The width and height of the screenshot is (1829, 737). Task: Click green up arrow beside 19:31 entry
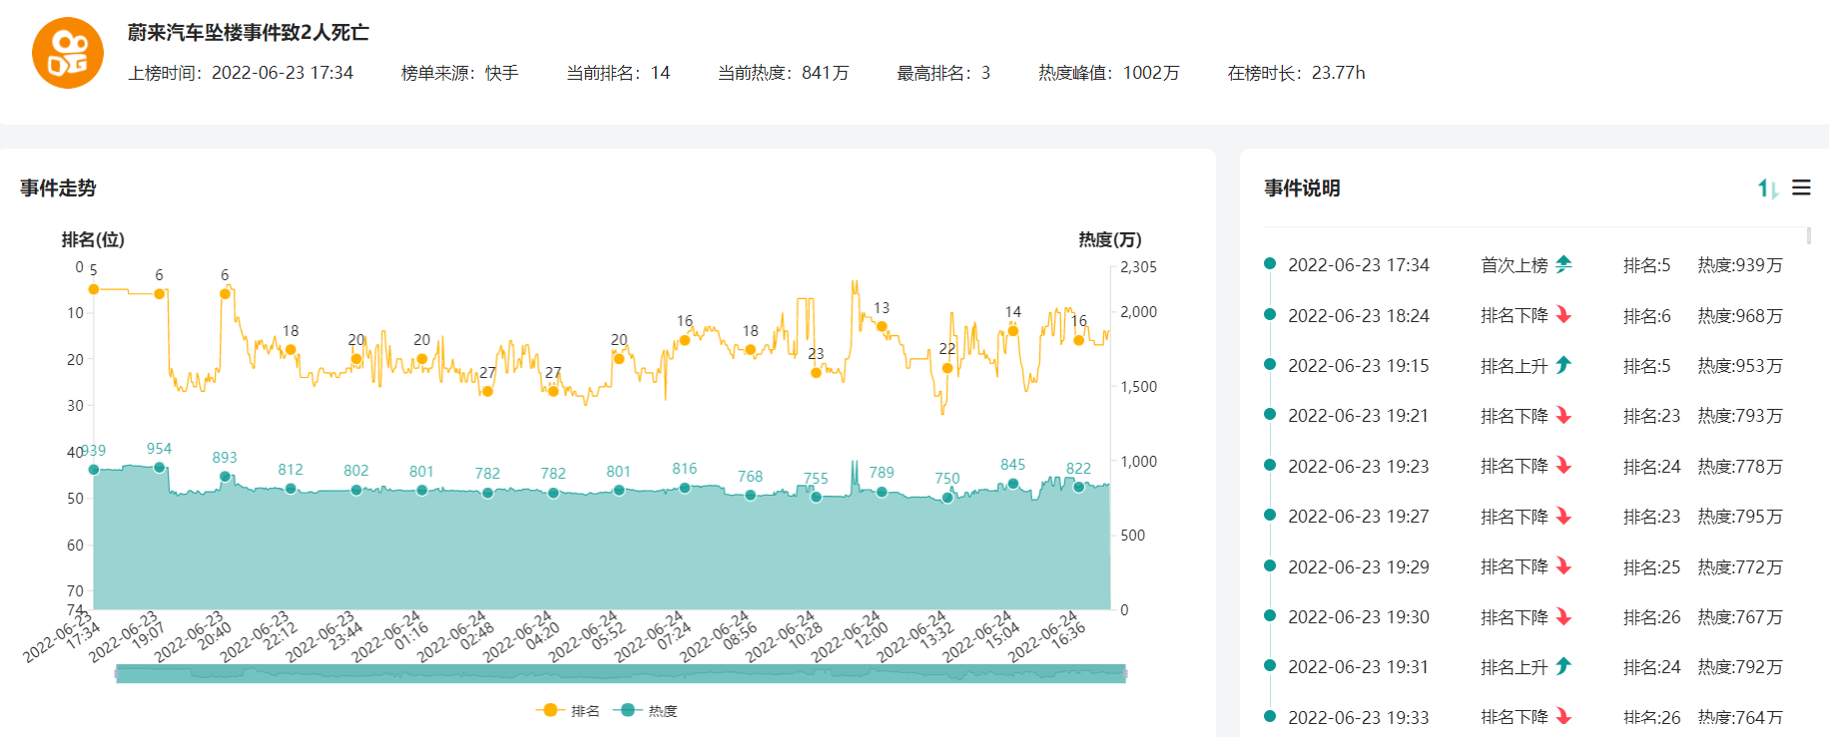coord(1564,666)
